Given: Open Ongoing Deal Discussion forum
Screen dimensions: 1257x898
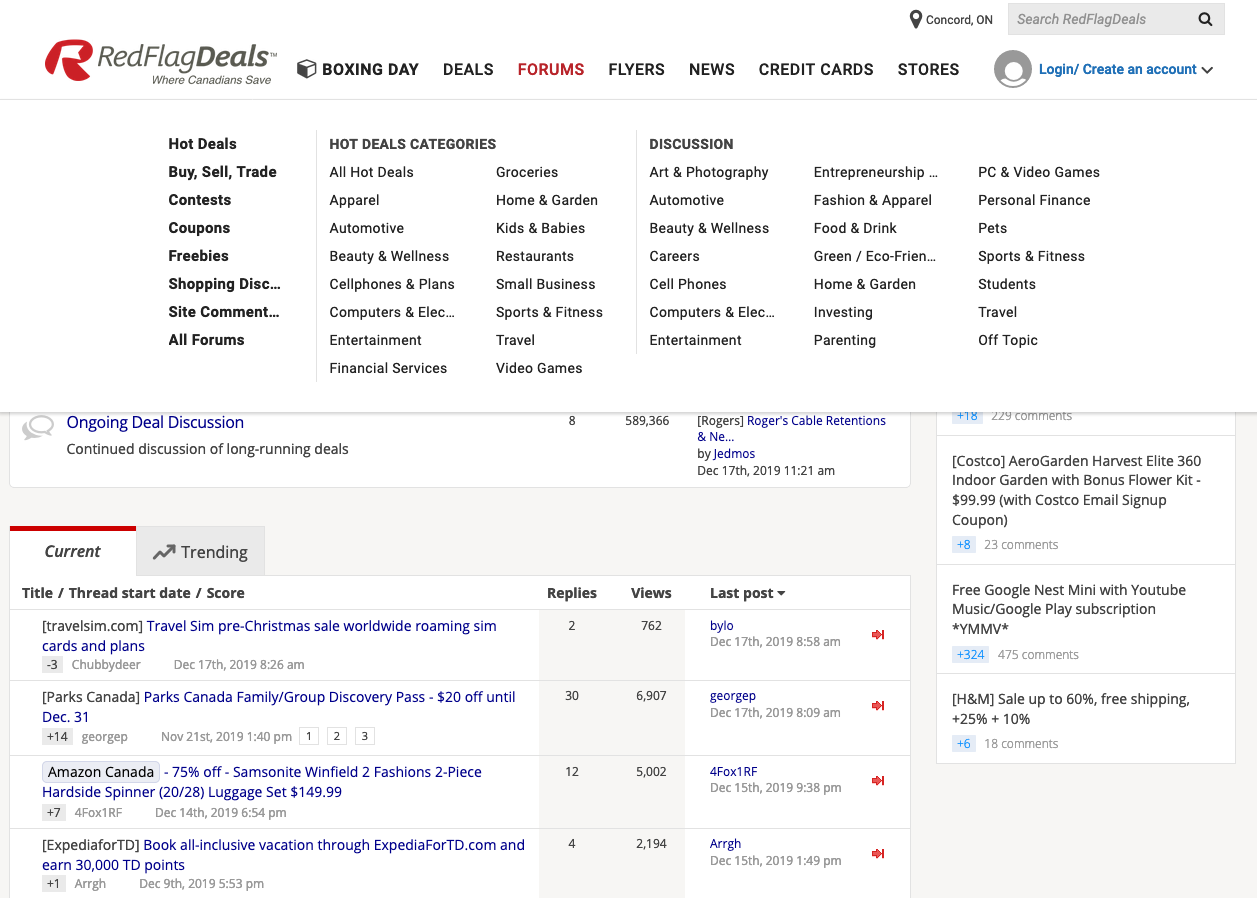Looking at the screenshot, I should (155, 422).
